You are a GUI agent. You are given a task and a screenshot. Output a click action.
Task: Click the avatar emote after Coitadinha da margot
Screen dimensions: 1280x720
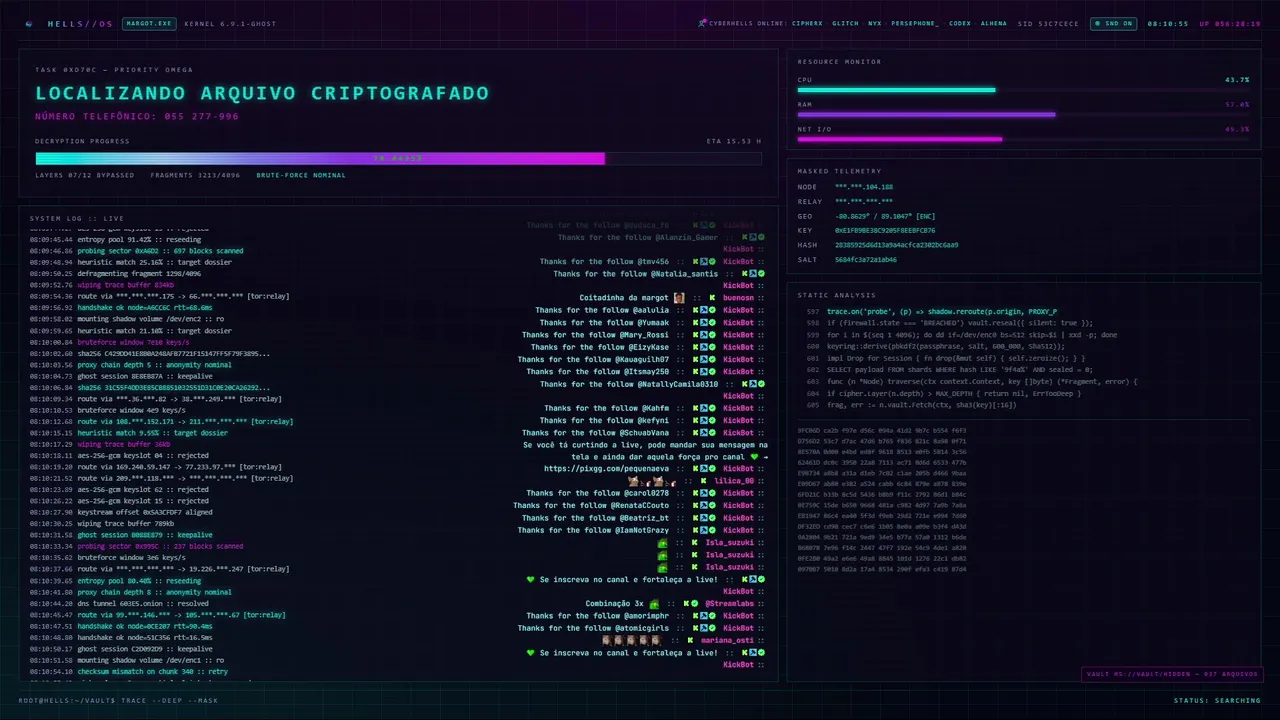(x=679, y=298)
